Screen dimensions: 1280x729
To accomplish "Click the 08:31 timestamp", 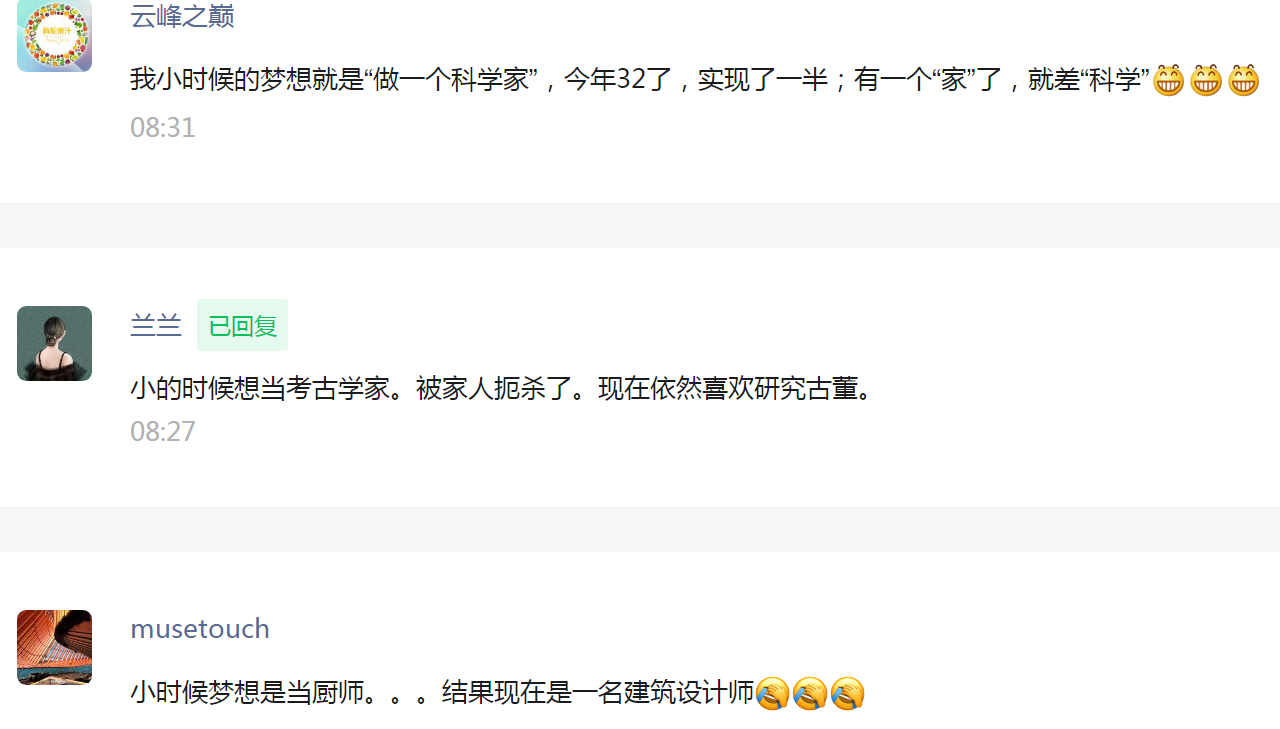I will 163,128.
